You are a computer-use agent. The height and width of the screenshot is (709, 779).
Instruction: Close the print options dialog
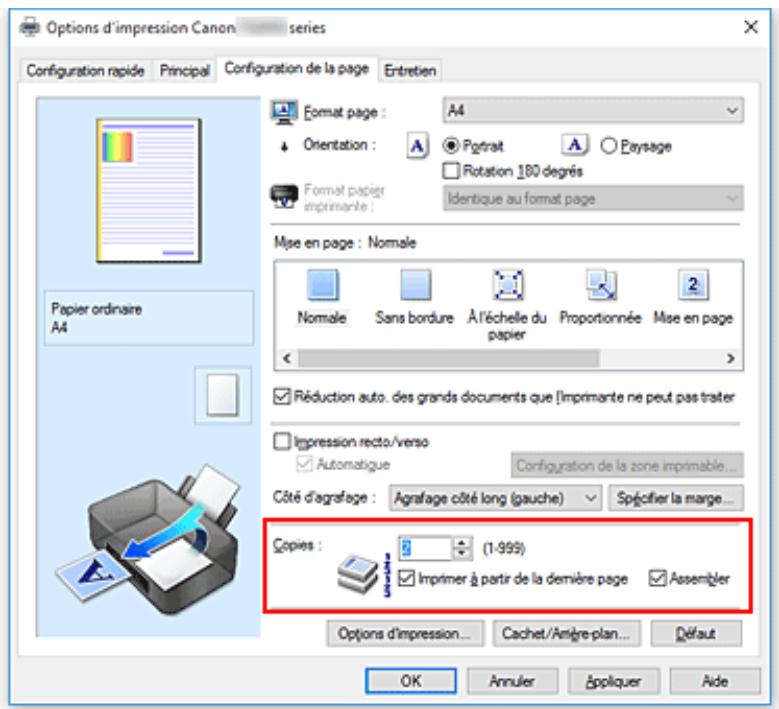pos(751,27)
